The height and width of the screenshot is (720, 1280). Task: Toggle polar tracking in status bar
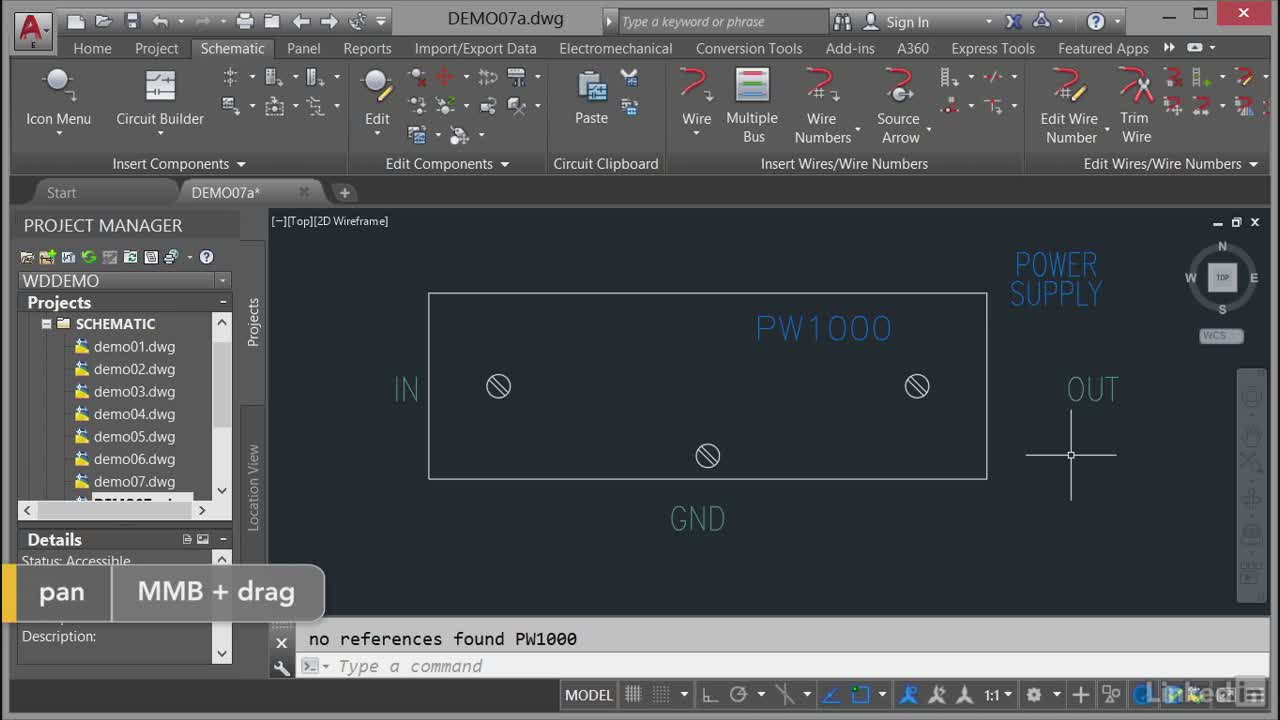tap(739, 694)
